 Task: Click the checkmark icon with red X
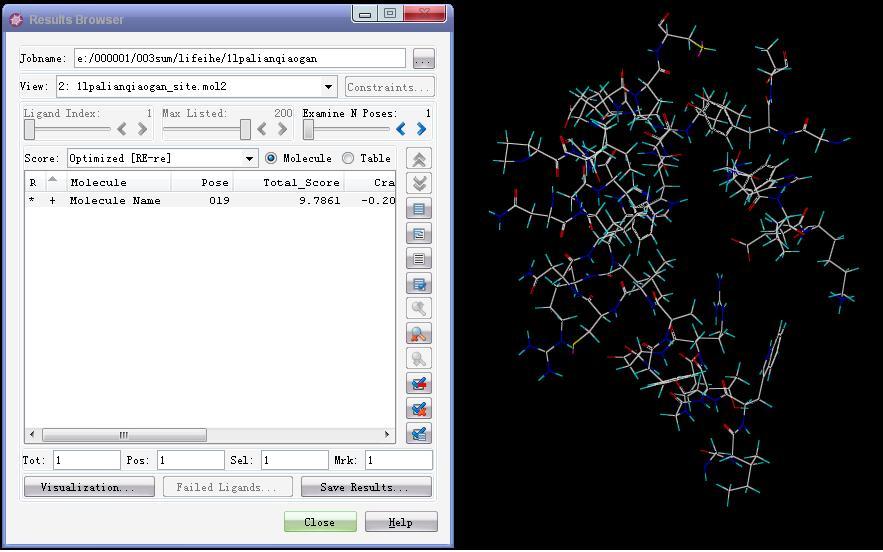pos(418,408)
